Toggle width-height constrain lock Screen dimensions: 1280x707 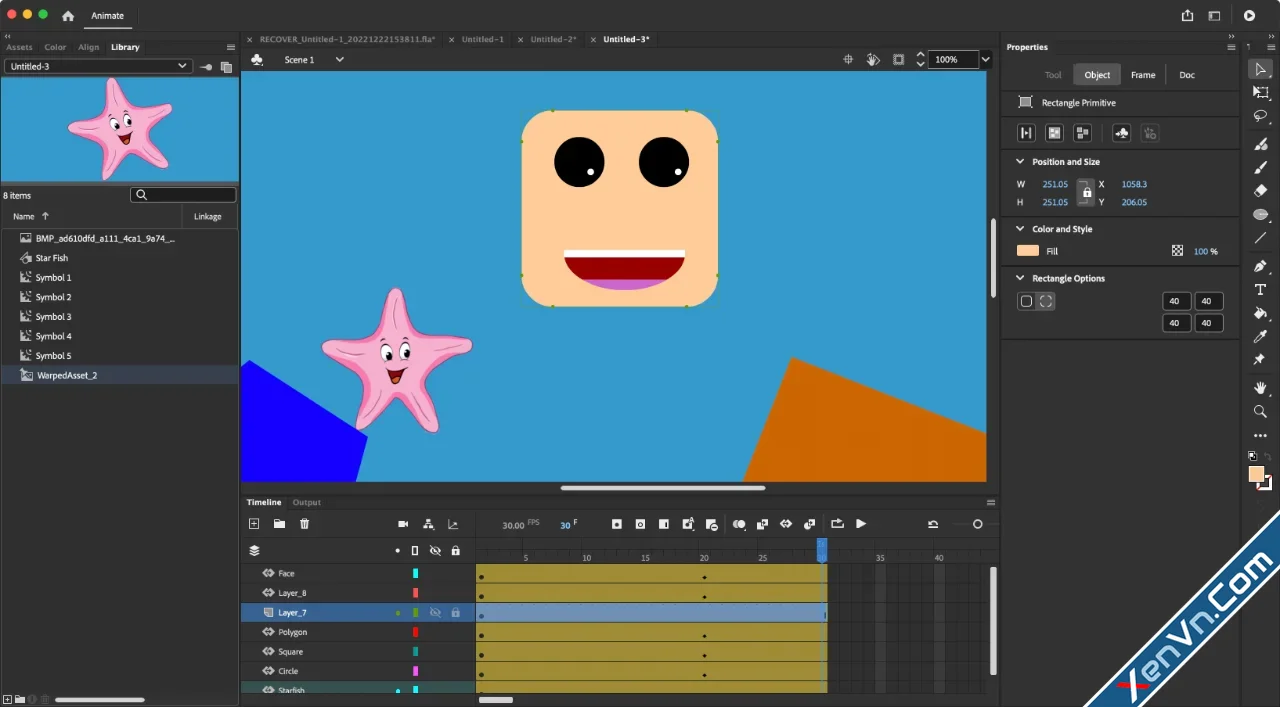click(x=1087, y=192)
